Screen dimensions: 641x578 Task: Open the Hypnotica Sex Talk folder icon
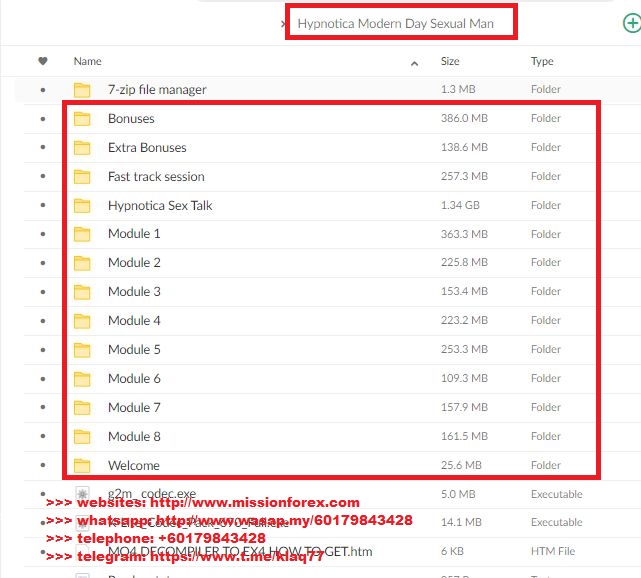(x=82, y=206)
